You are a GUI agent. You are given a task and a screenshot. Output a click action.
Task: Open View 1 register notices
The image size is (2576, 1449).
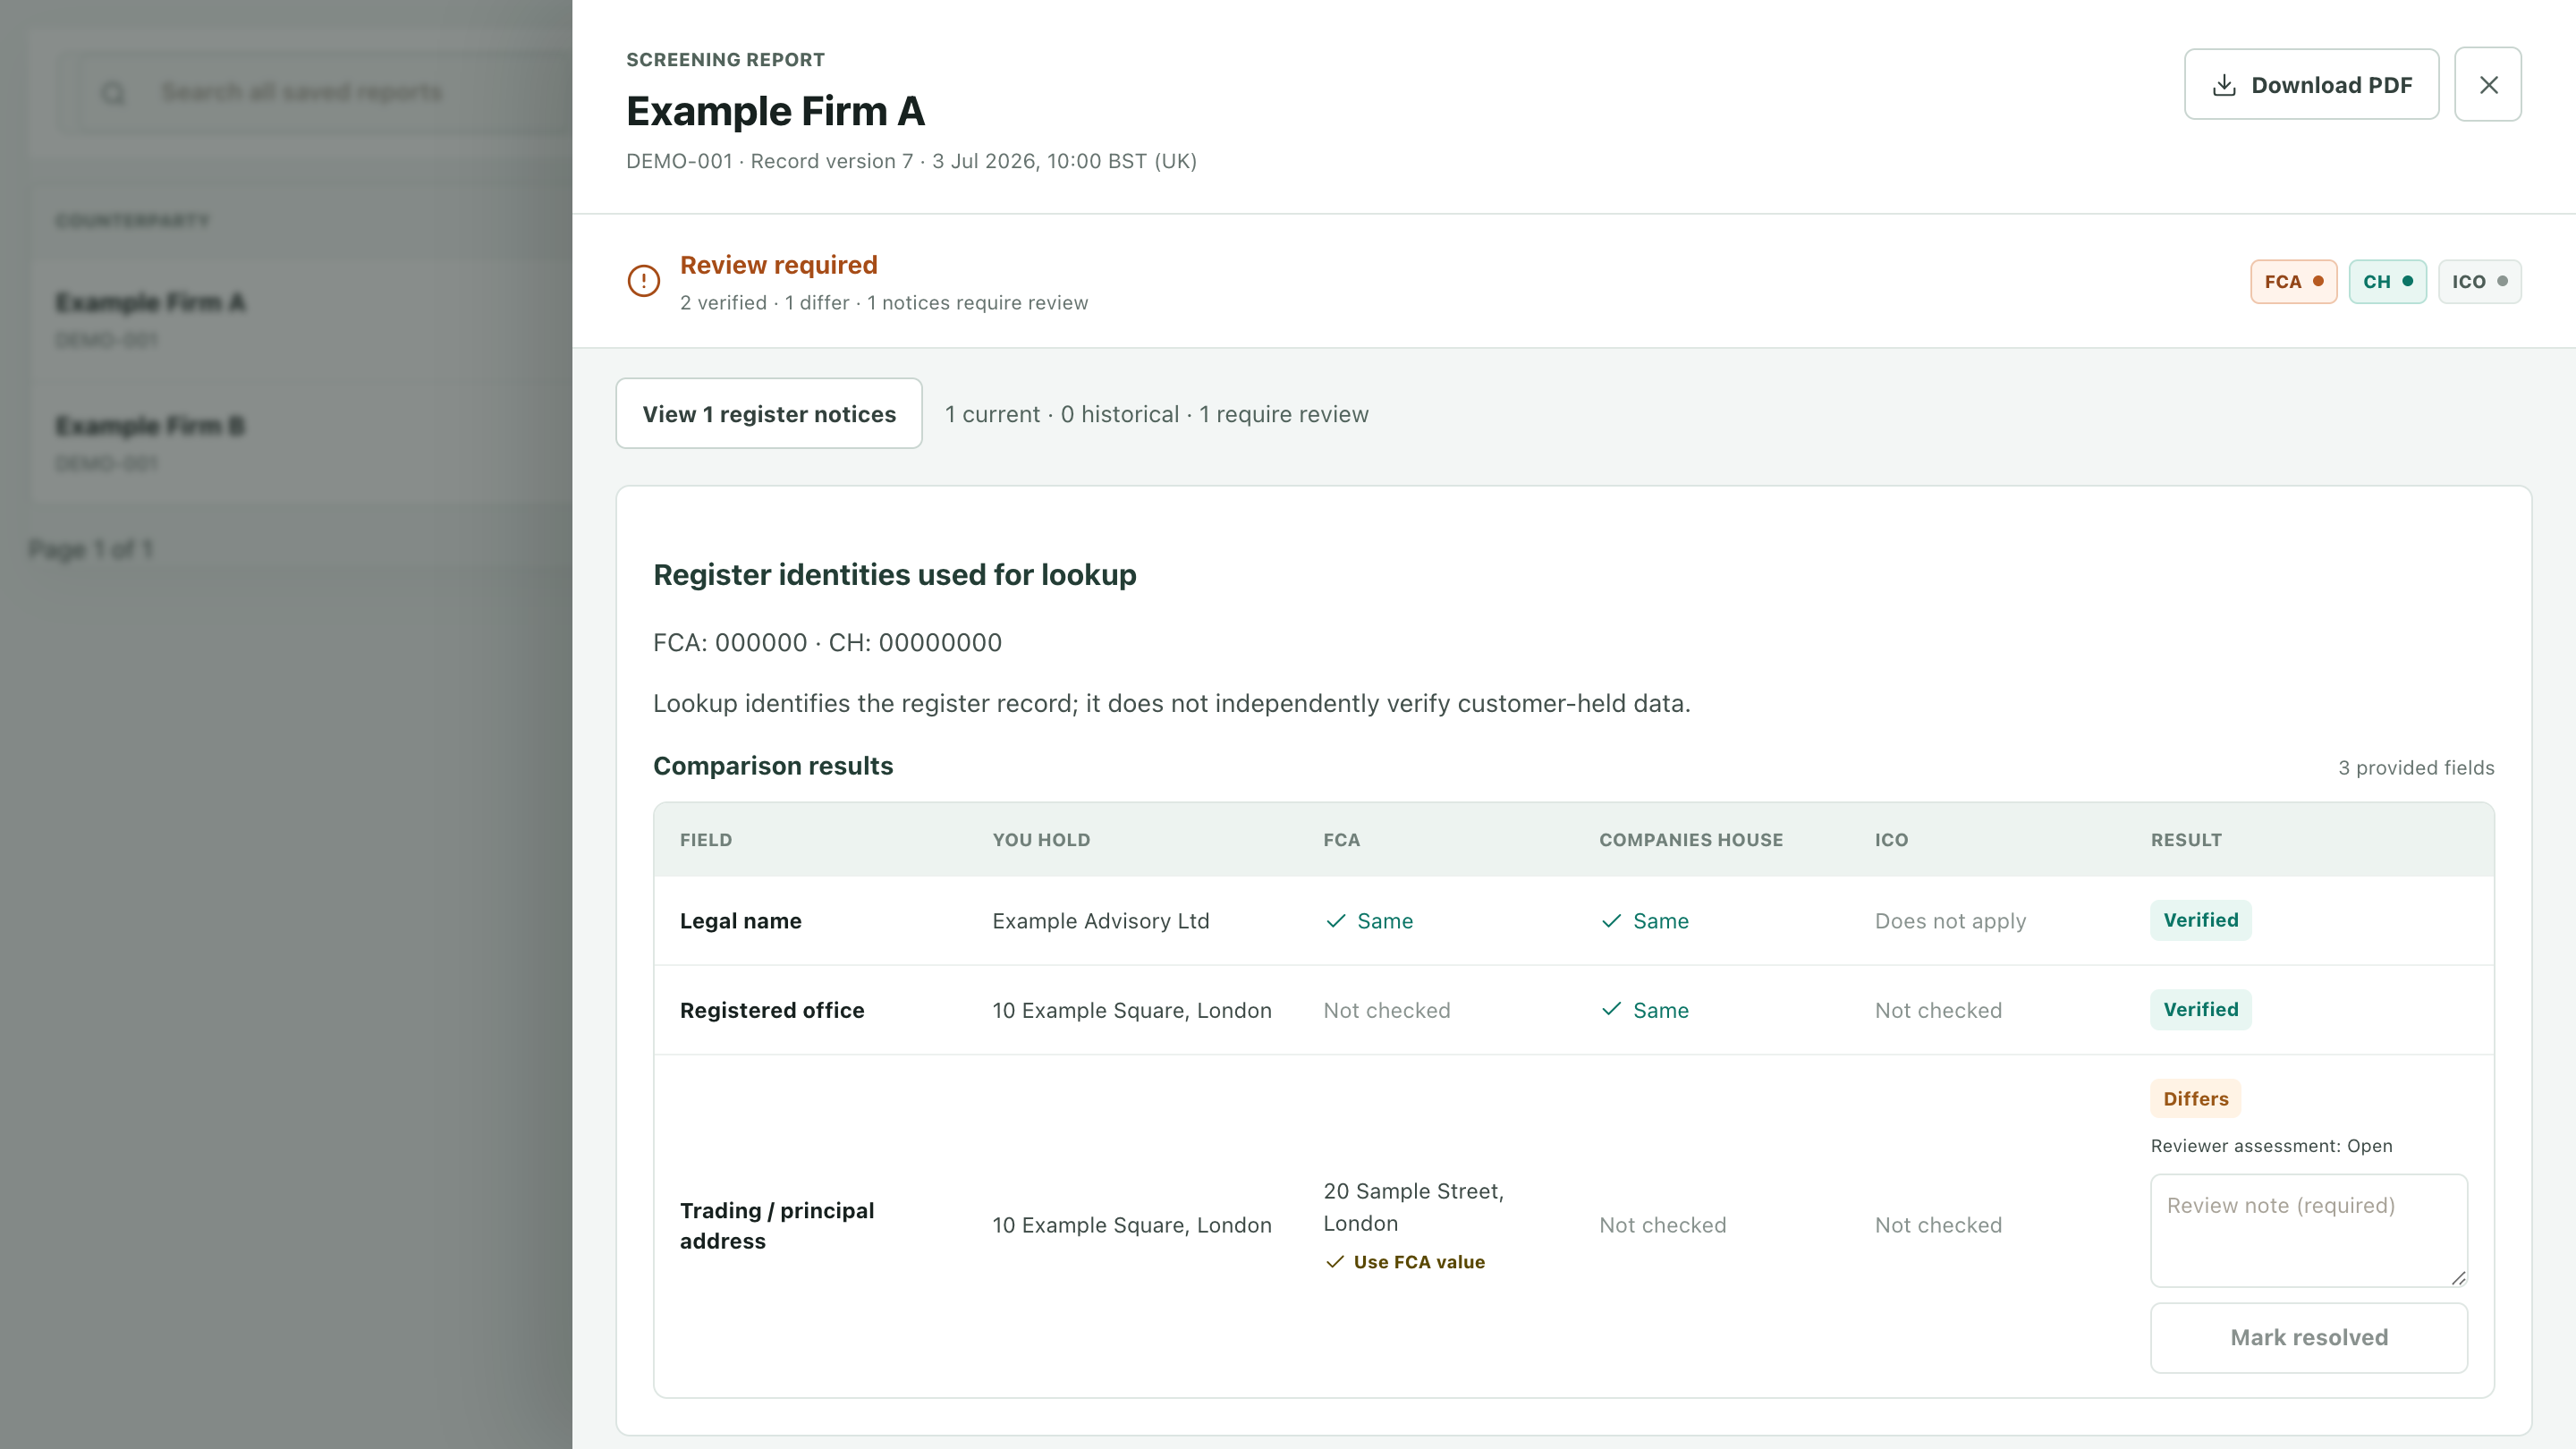pyautogui.click(x=769, y=413)
